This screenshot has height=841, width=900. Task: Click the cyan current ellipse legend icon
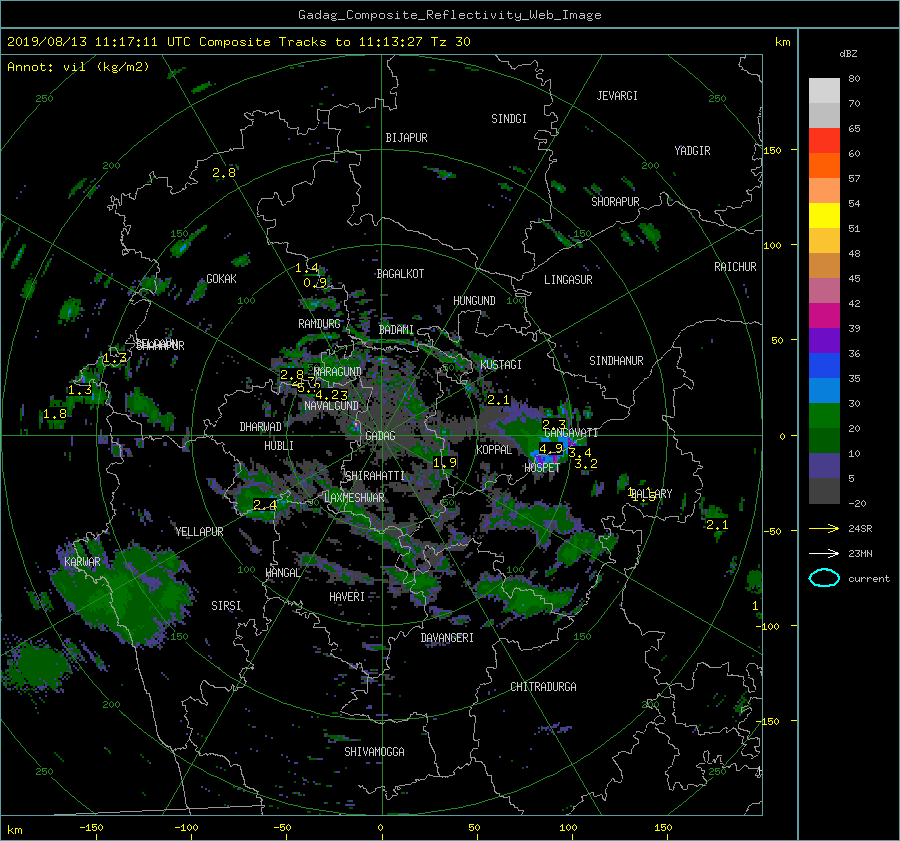824,578
